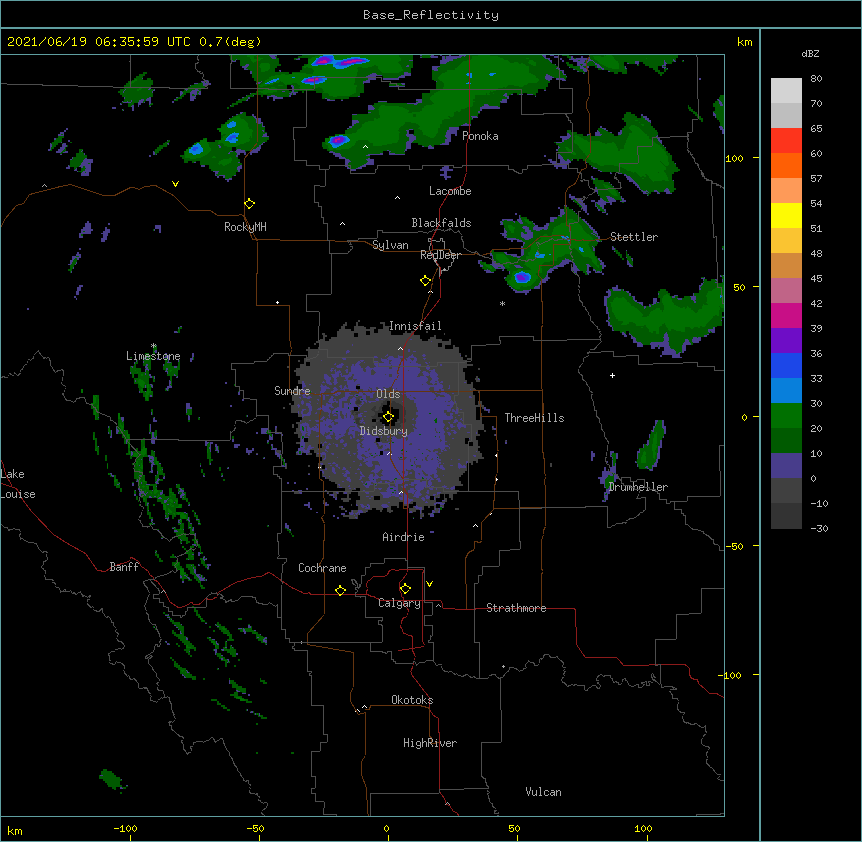
Task: Click the ThreeHills label
Action: (x=534, y=418)
